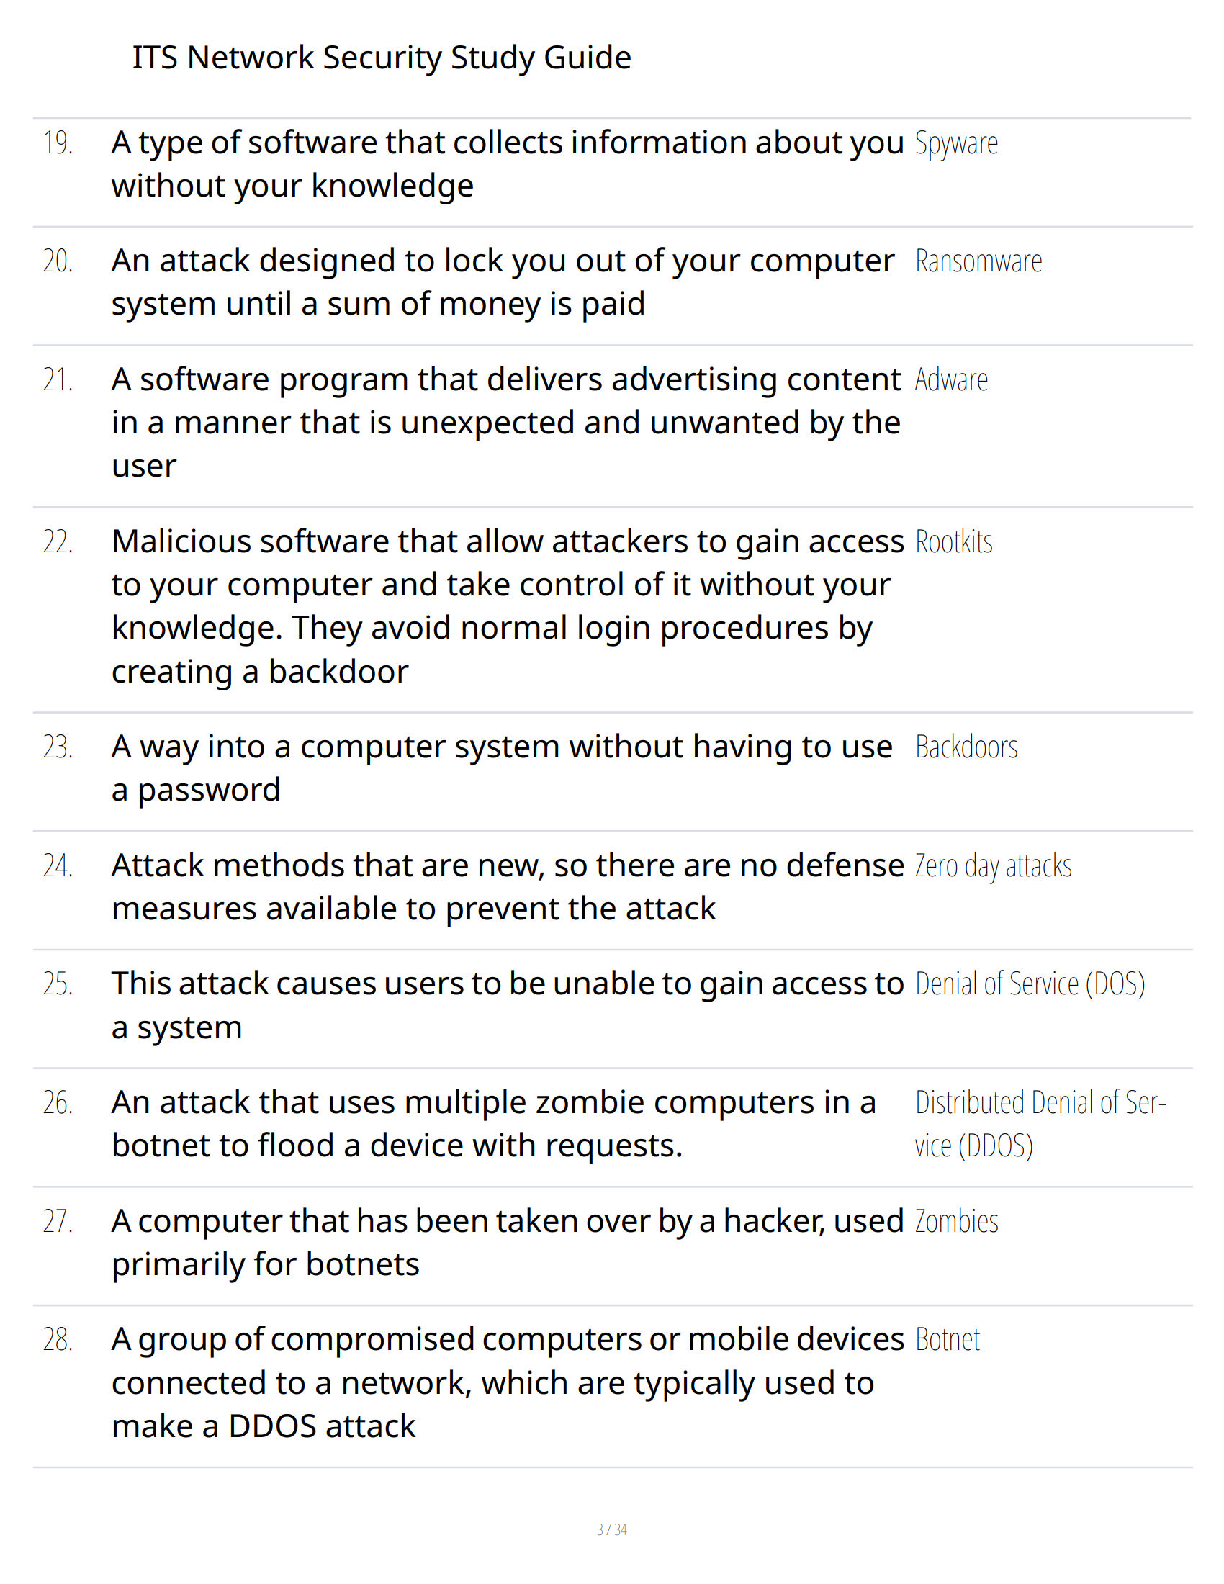Click the definition mentioning creating a backdoor
This screenshot has width=1224, height=1584.
tap(508, 607)
